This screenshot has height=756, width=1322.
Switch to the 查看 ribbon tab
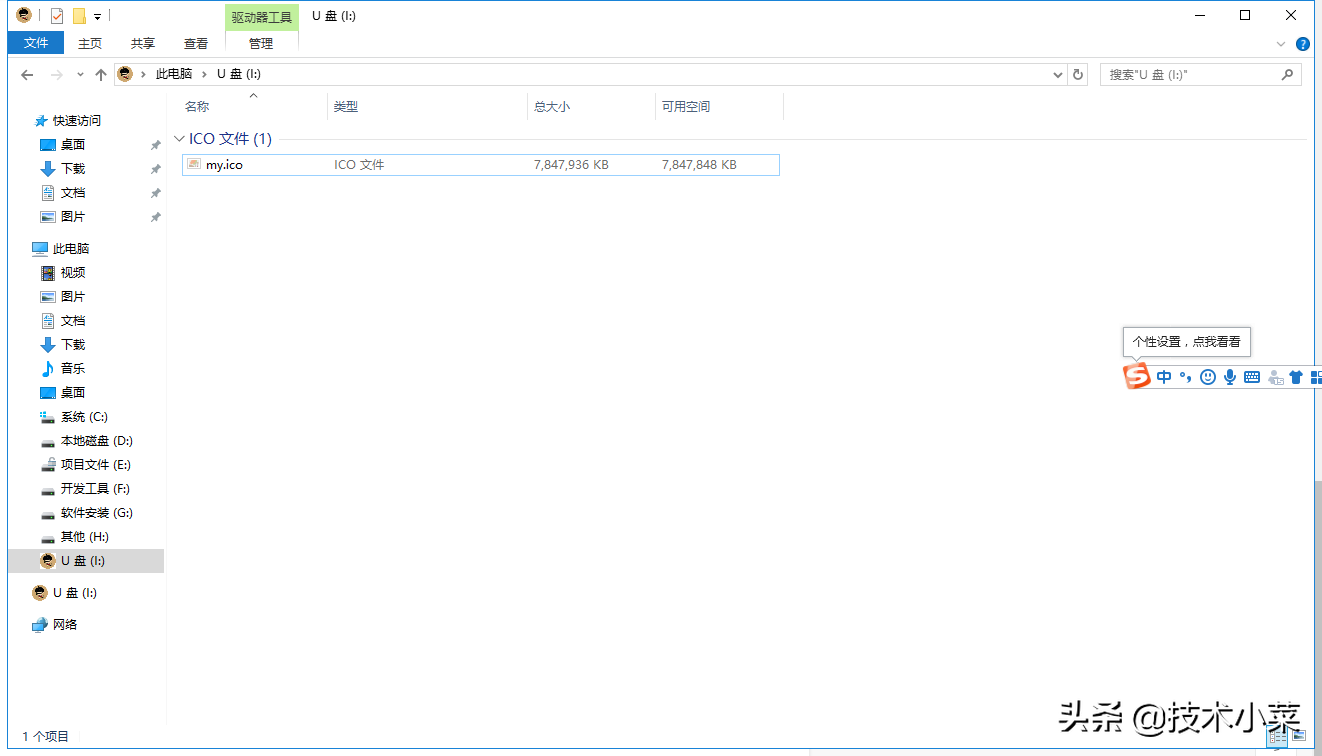coord(196,43)
